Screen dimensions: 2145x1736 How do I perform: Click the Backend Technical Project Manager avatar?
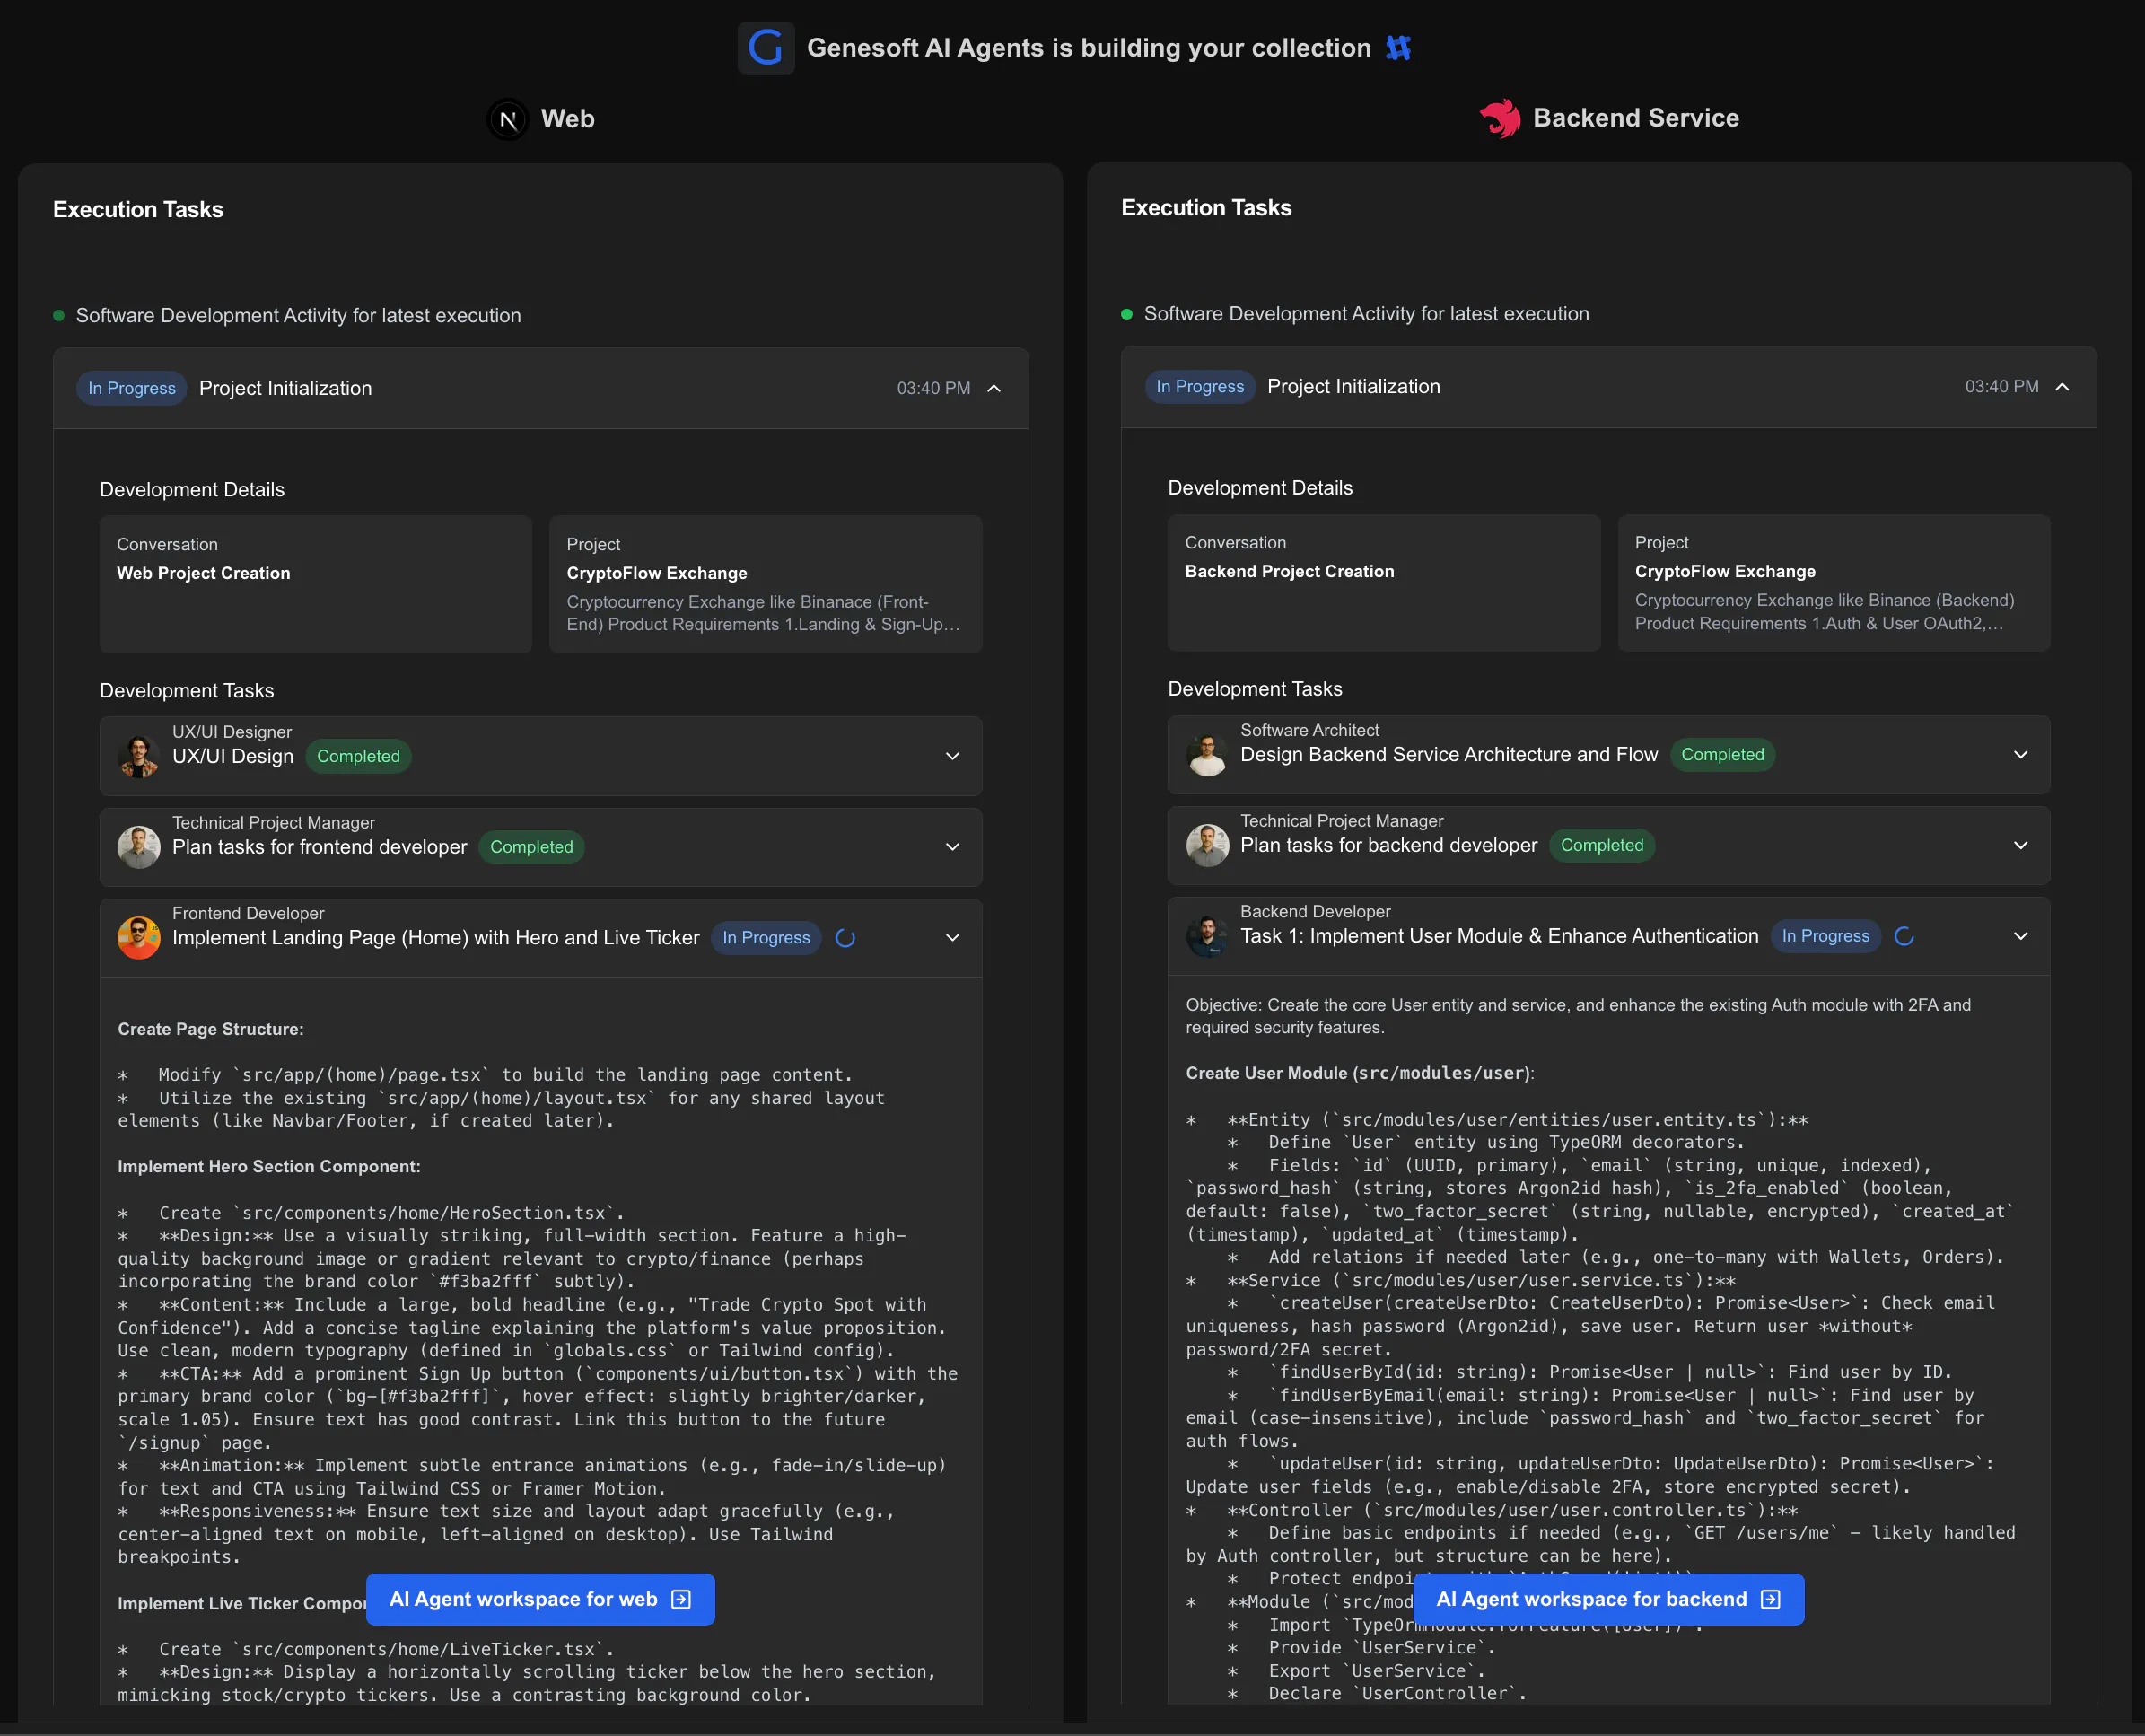1207,845
